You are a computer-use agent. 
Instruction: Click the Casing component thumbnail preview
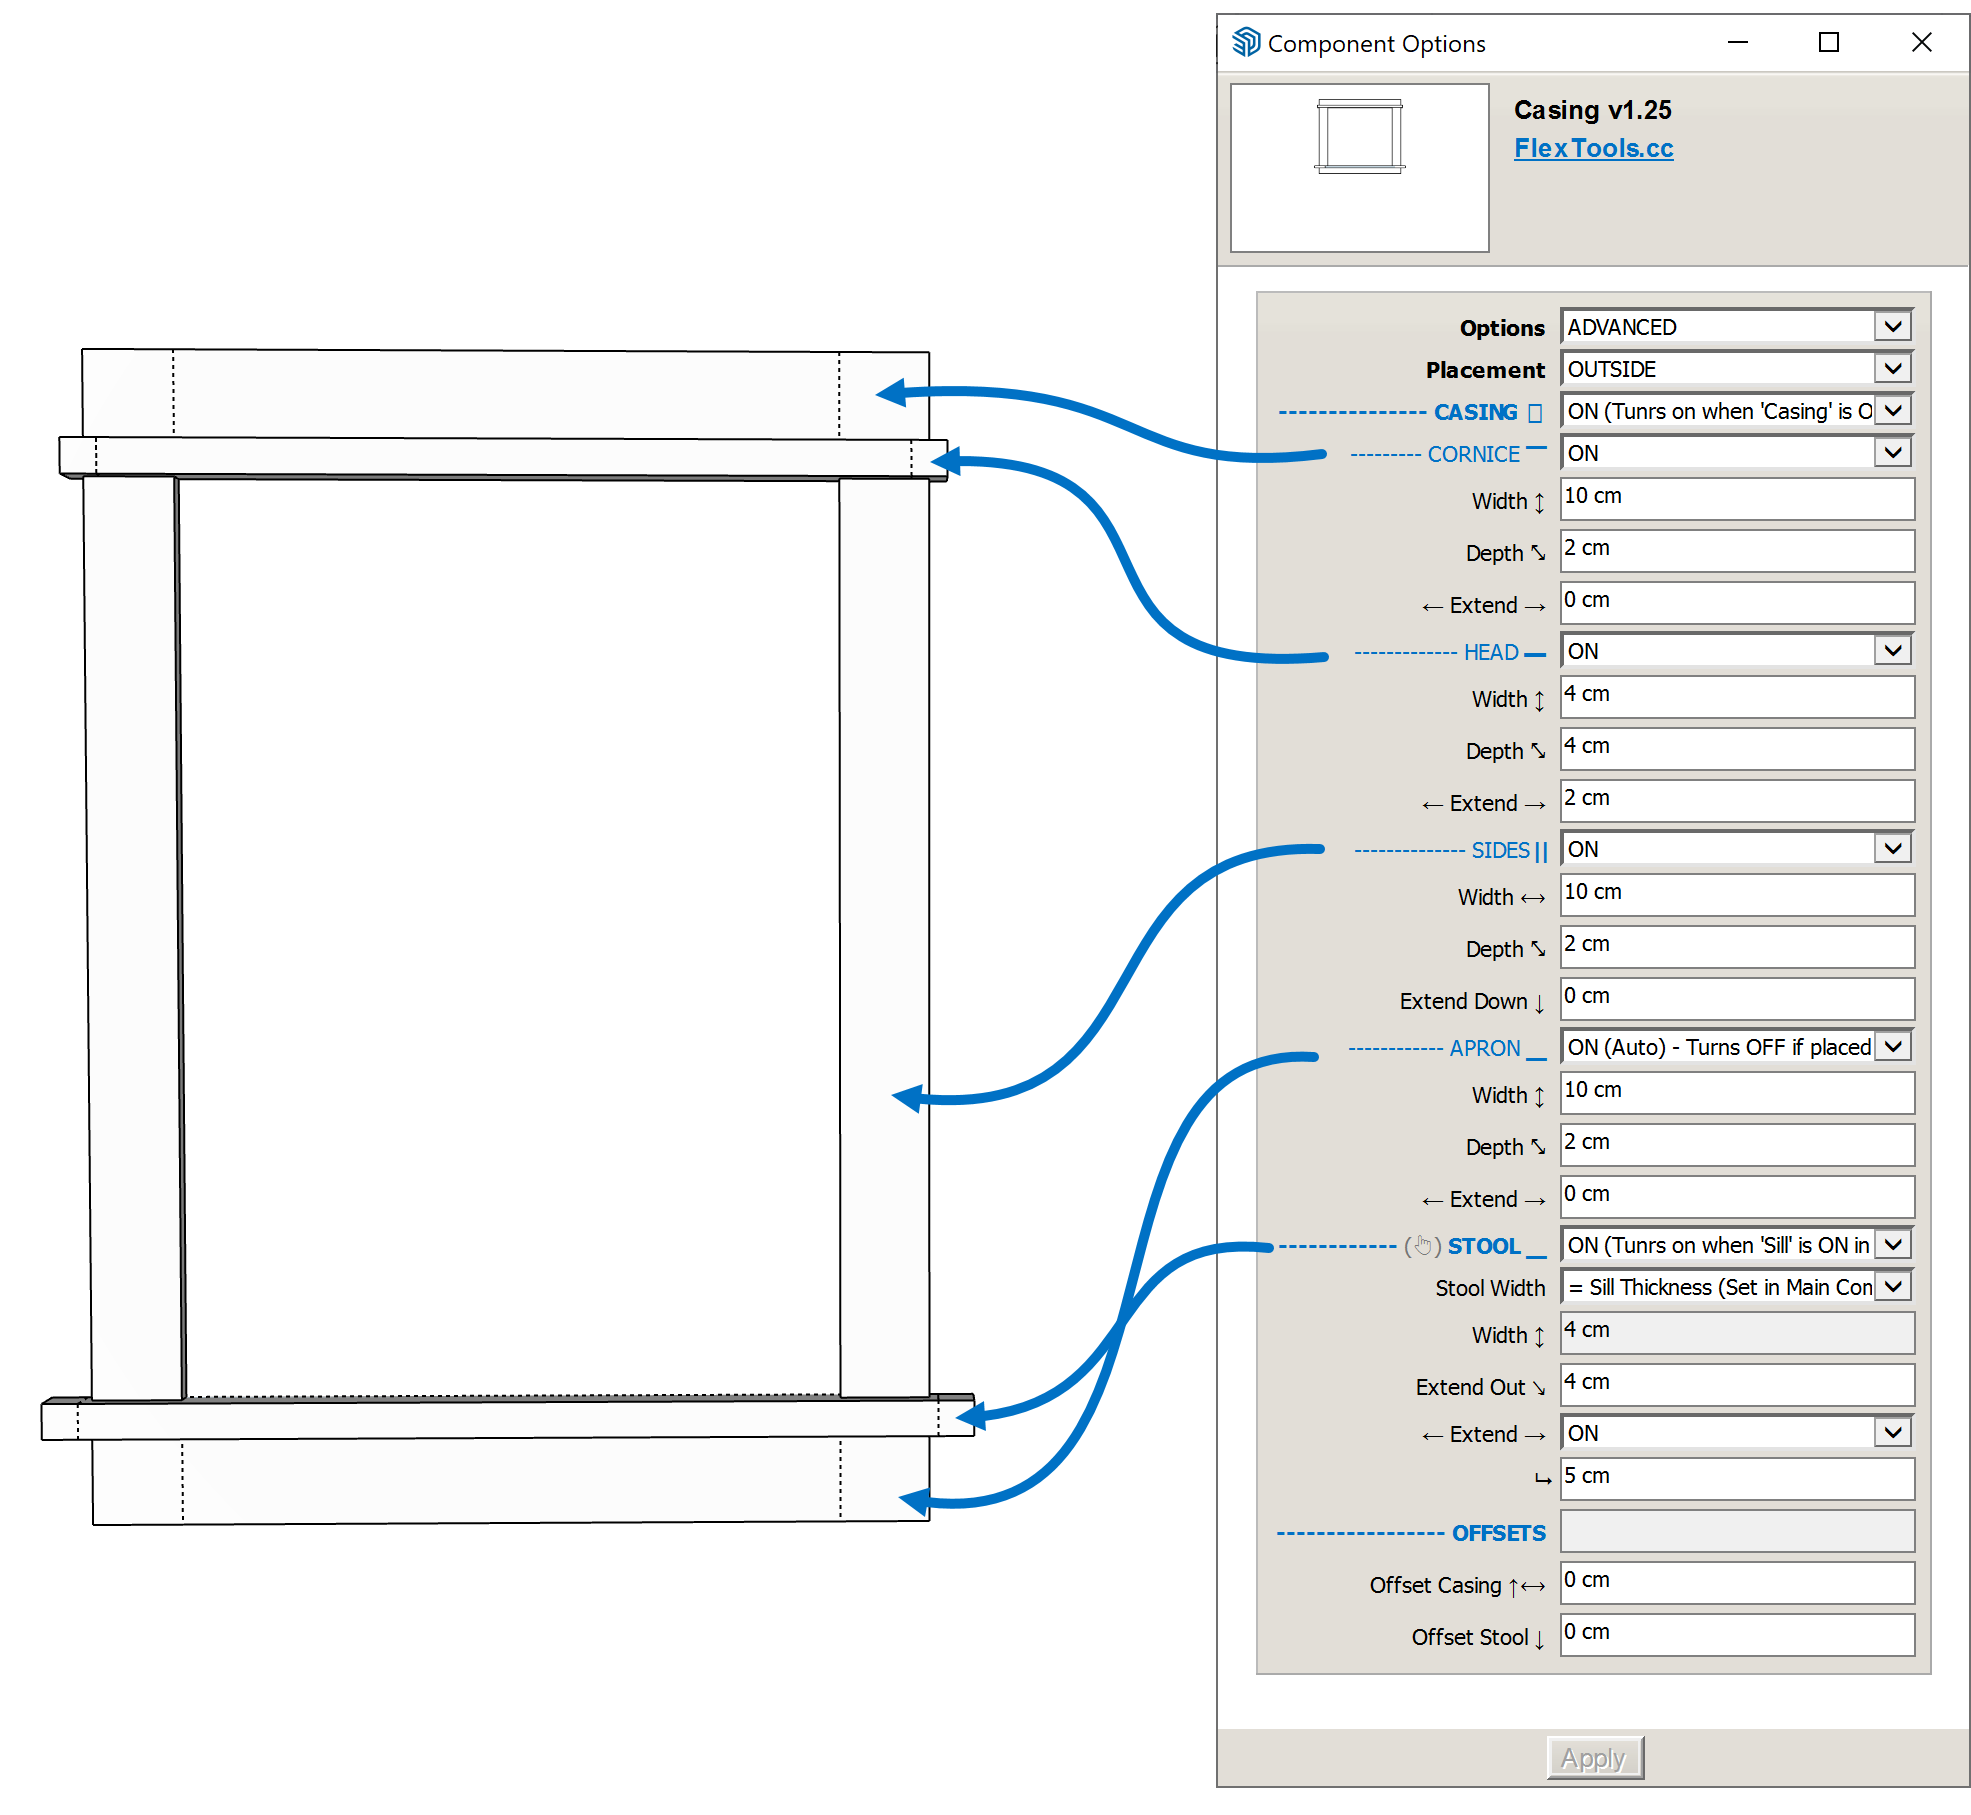click(x=1358, y=167)
